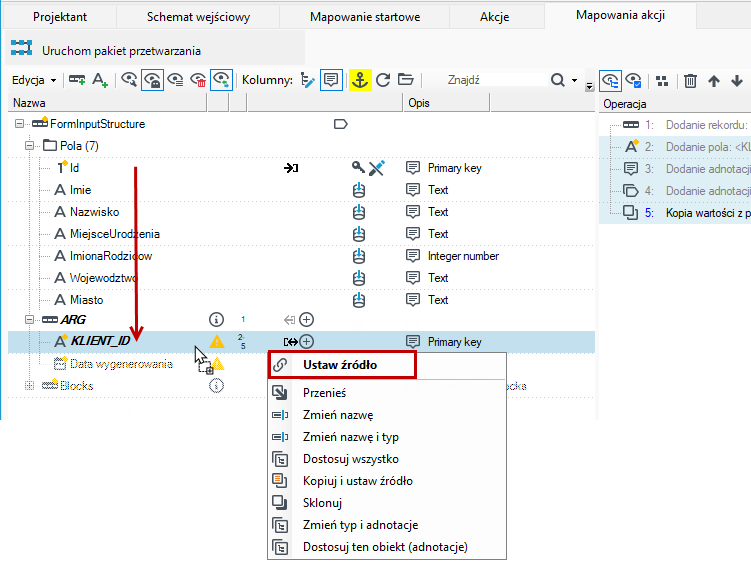Click the add record toolbar icon

point(77,80)
